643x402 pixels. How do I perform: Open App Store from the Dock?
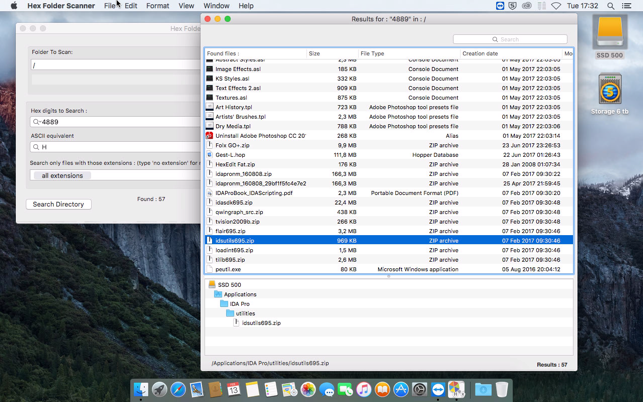click(401, 389)
